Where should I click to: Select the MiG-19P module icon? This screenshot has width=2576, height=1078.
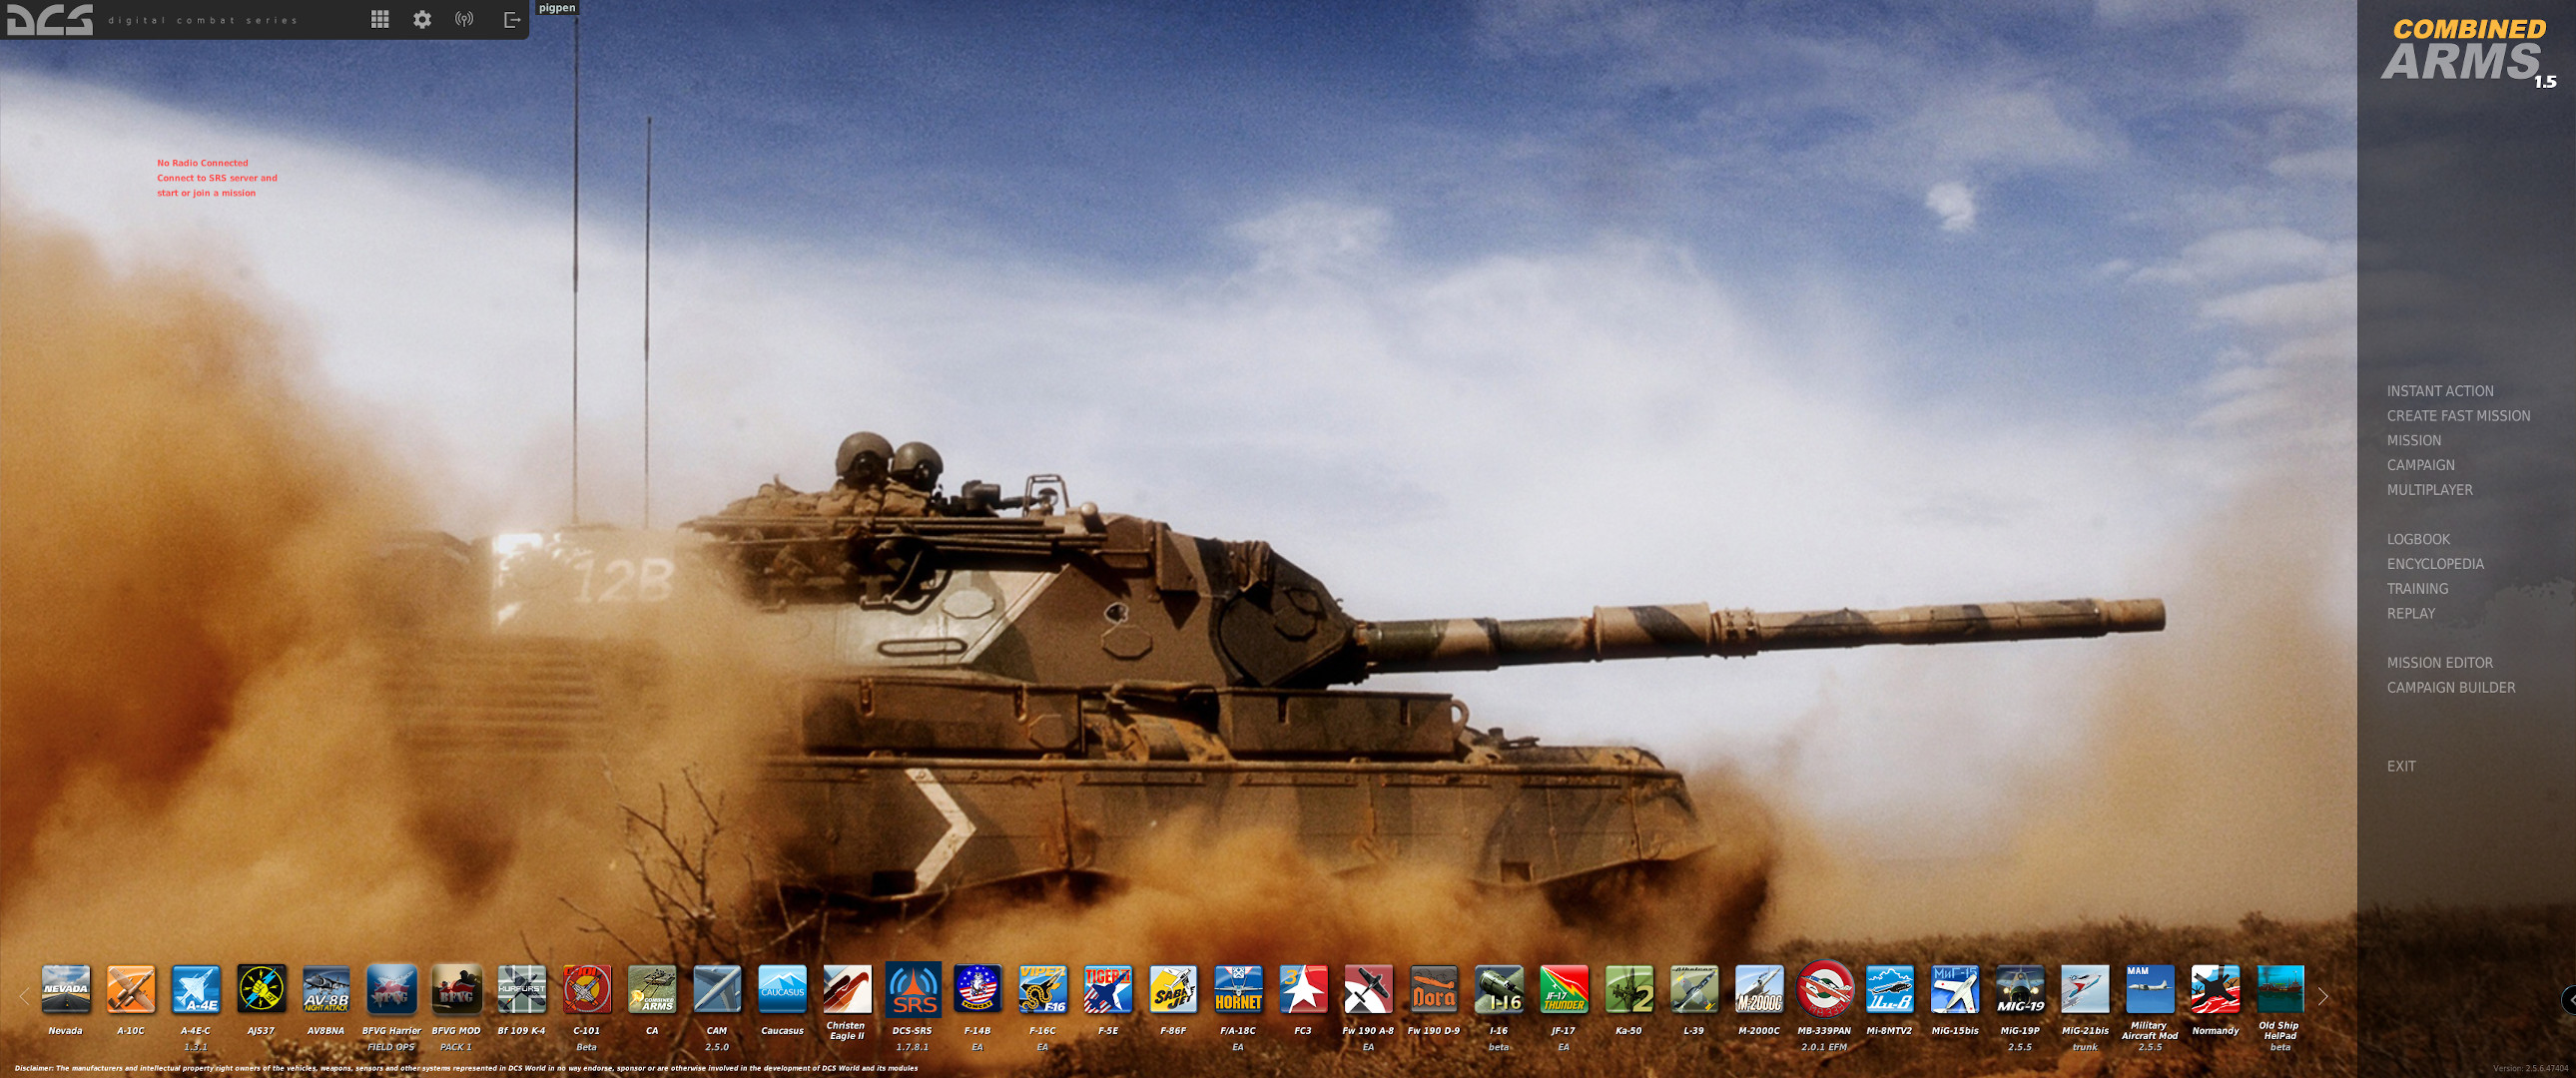pos(2019,989)
